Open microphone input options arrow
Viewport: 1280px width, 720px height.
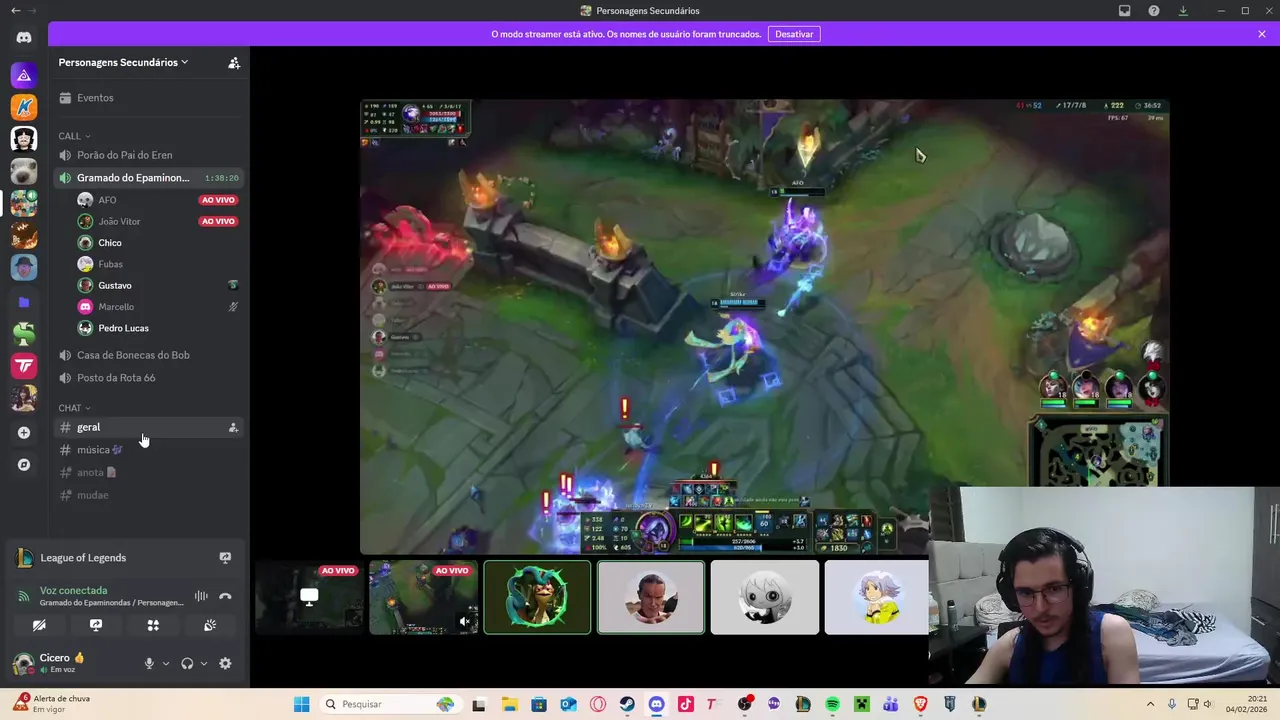pyautogui.click(x=166, y=664)
